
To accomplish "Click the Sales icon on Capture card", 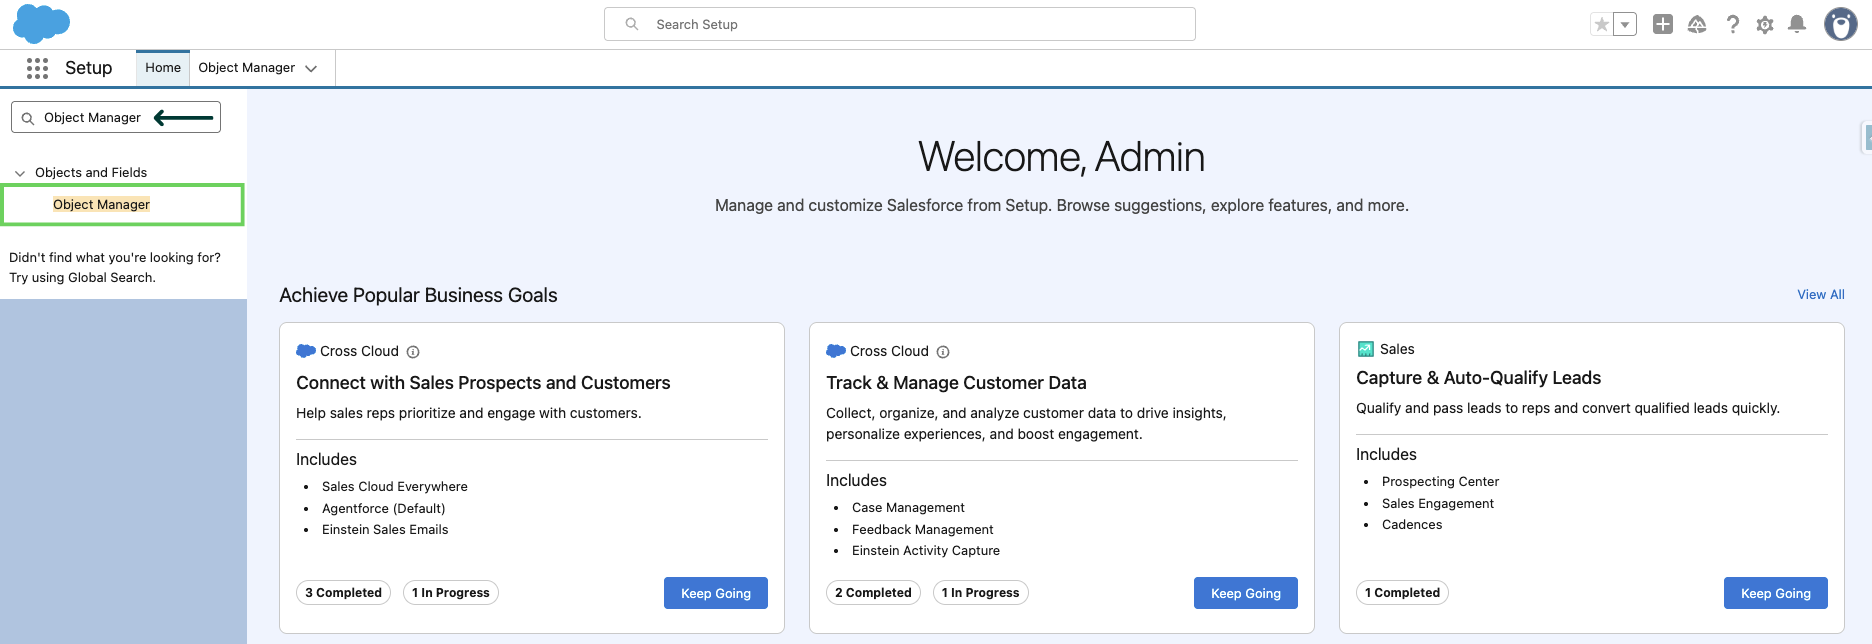I will 1365,349.
